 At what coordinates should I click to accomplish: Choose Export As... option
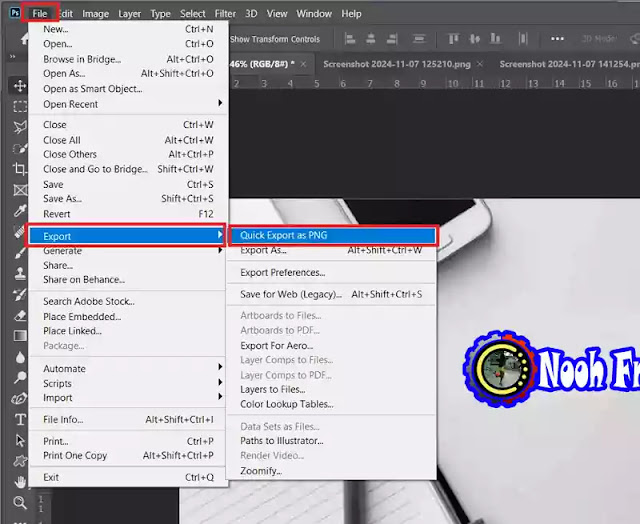[x=333, y=250]
